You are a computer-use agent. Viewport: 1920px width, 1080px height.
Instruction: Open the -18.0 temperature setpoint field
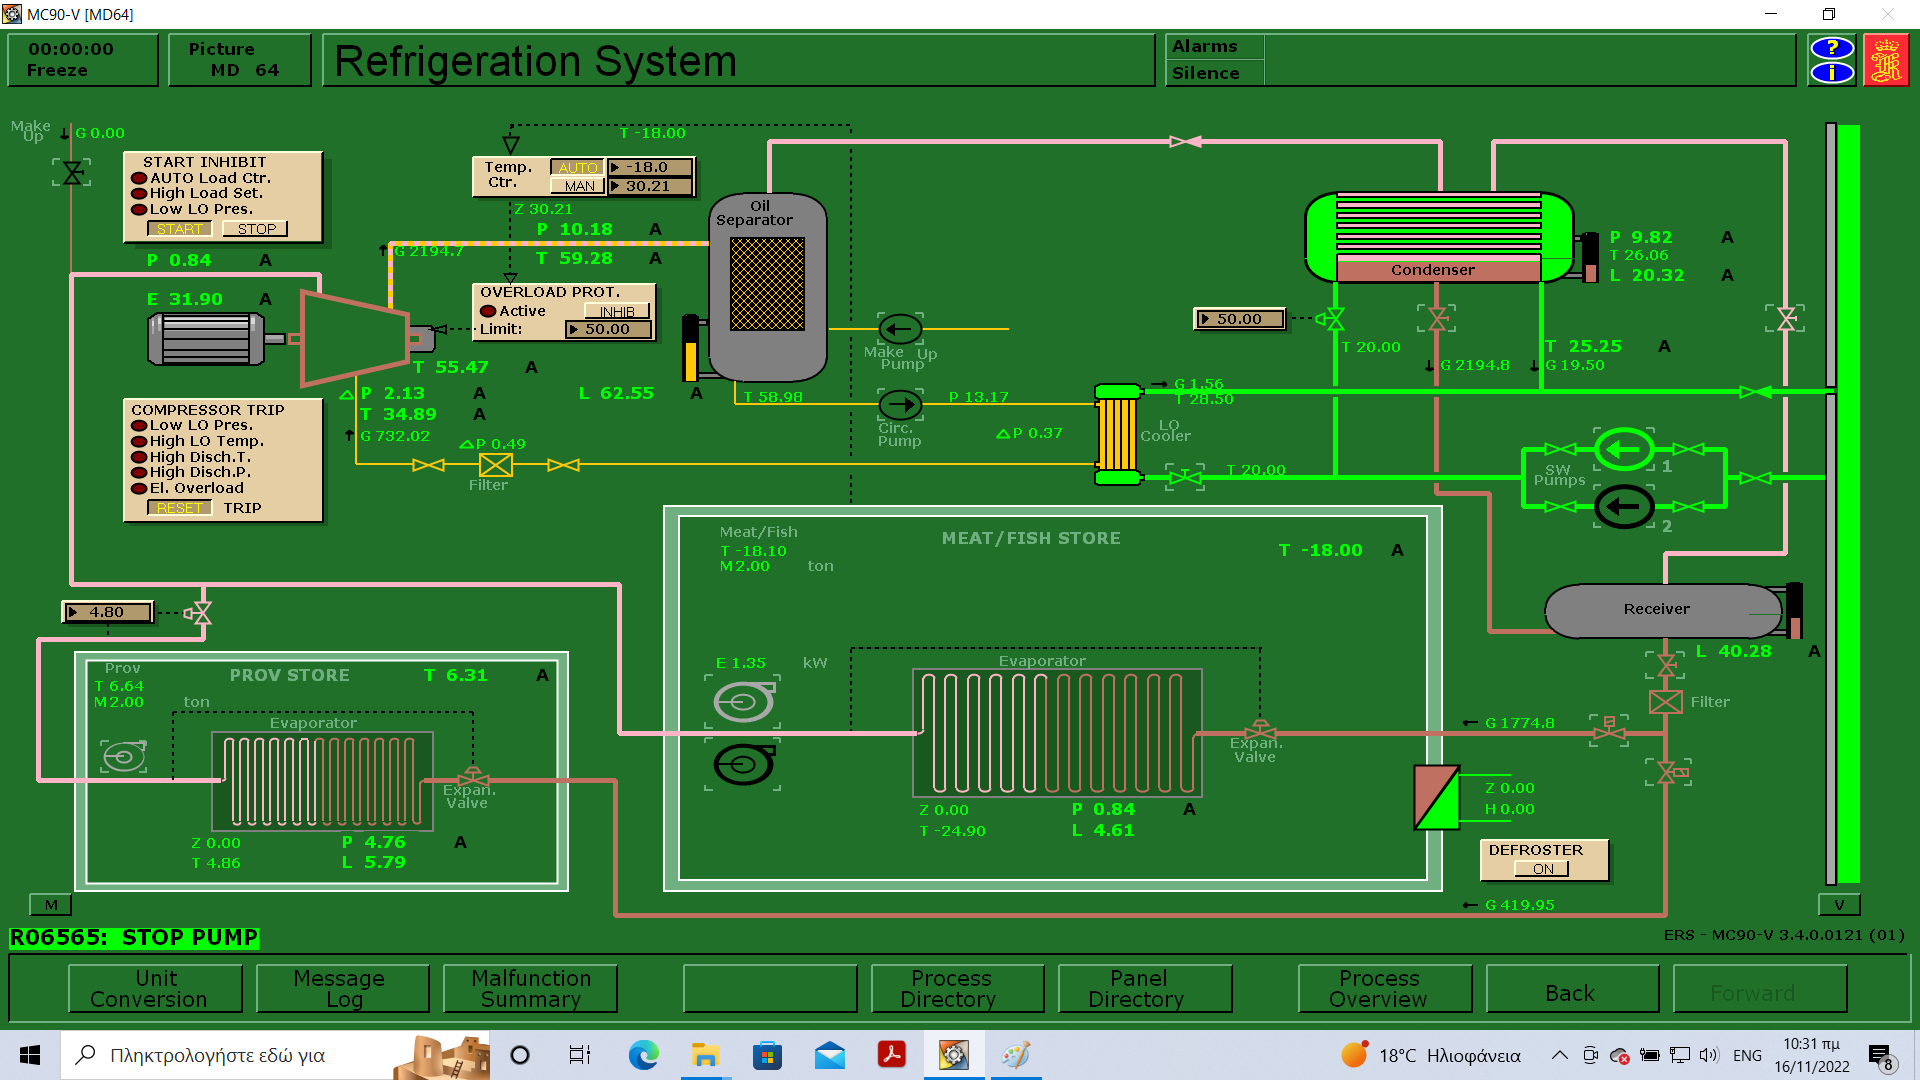click(x=649, y=167)
